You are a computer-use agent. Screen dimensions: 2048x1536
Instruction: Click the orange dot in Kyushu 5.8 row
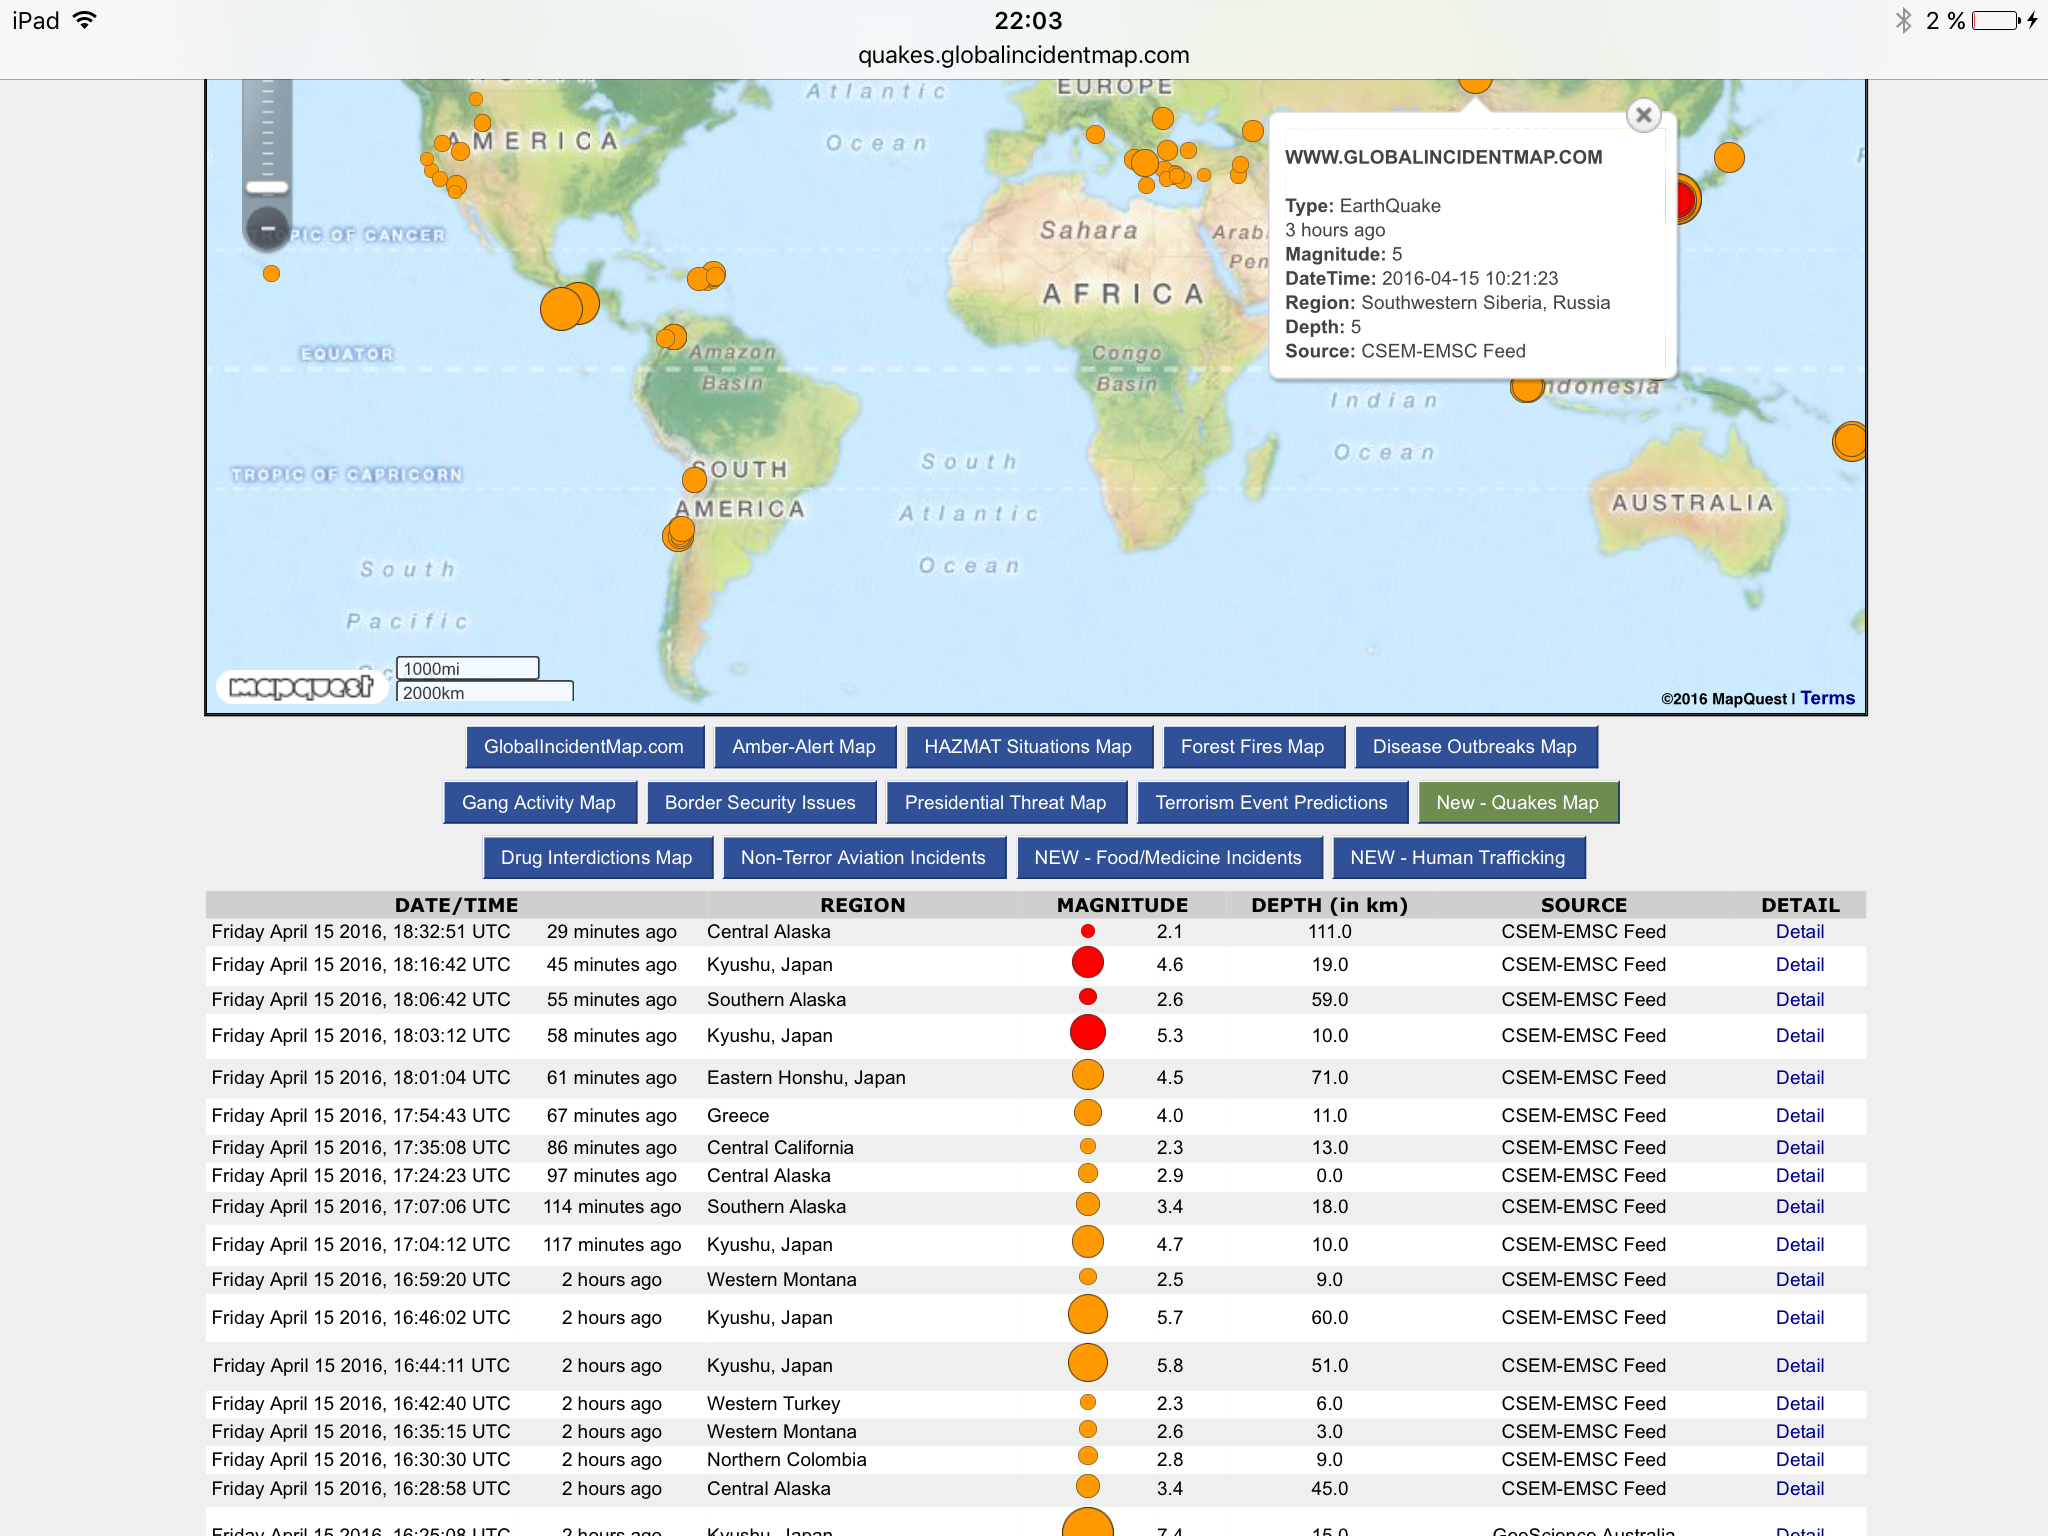(x=1088, y=1362)
